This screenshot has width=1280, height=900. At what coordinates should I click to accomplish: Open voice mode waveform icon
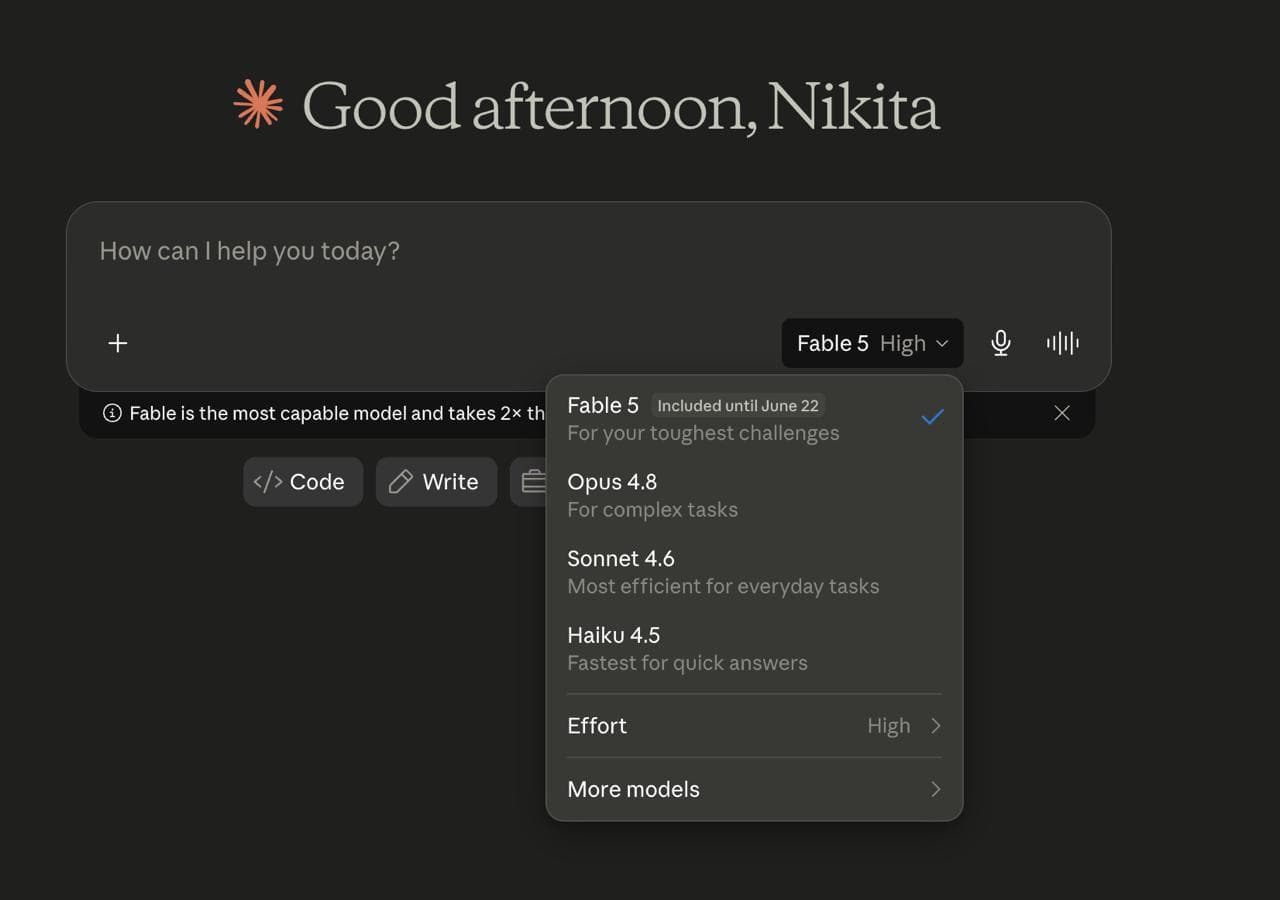tap(1062, 343)
